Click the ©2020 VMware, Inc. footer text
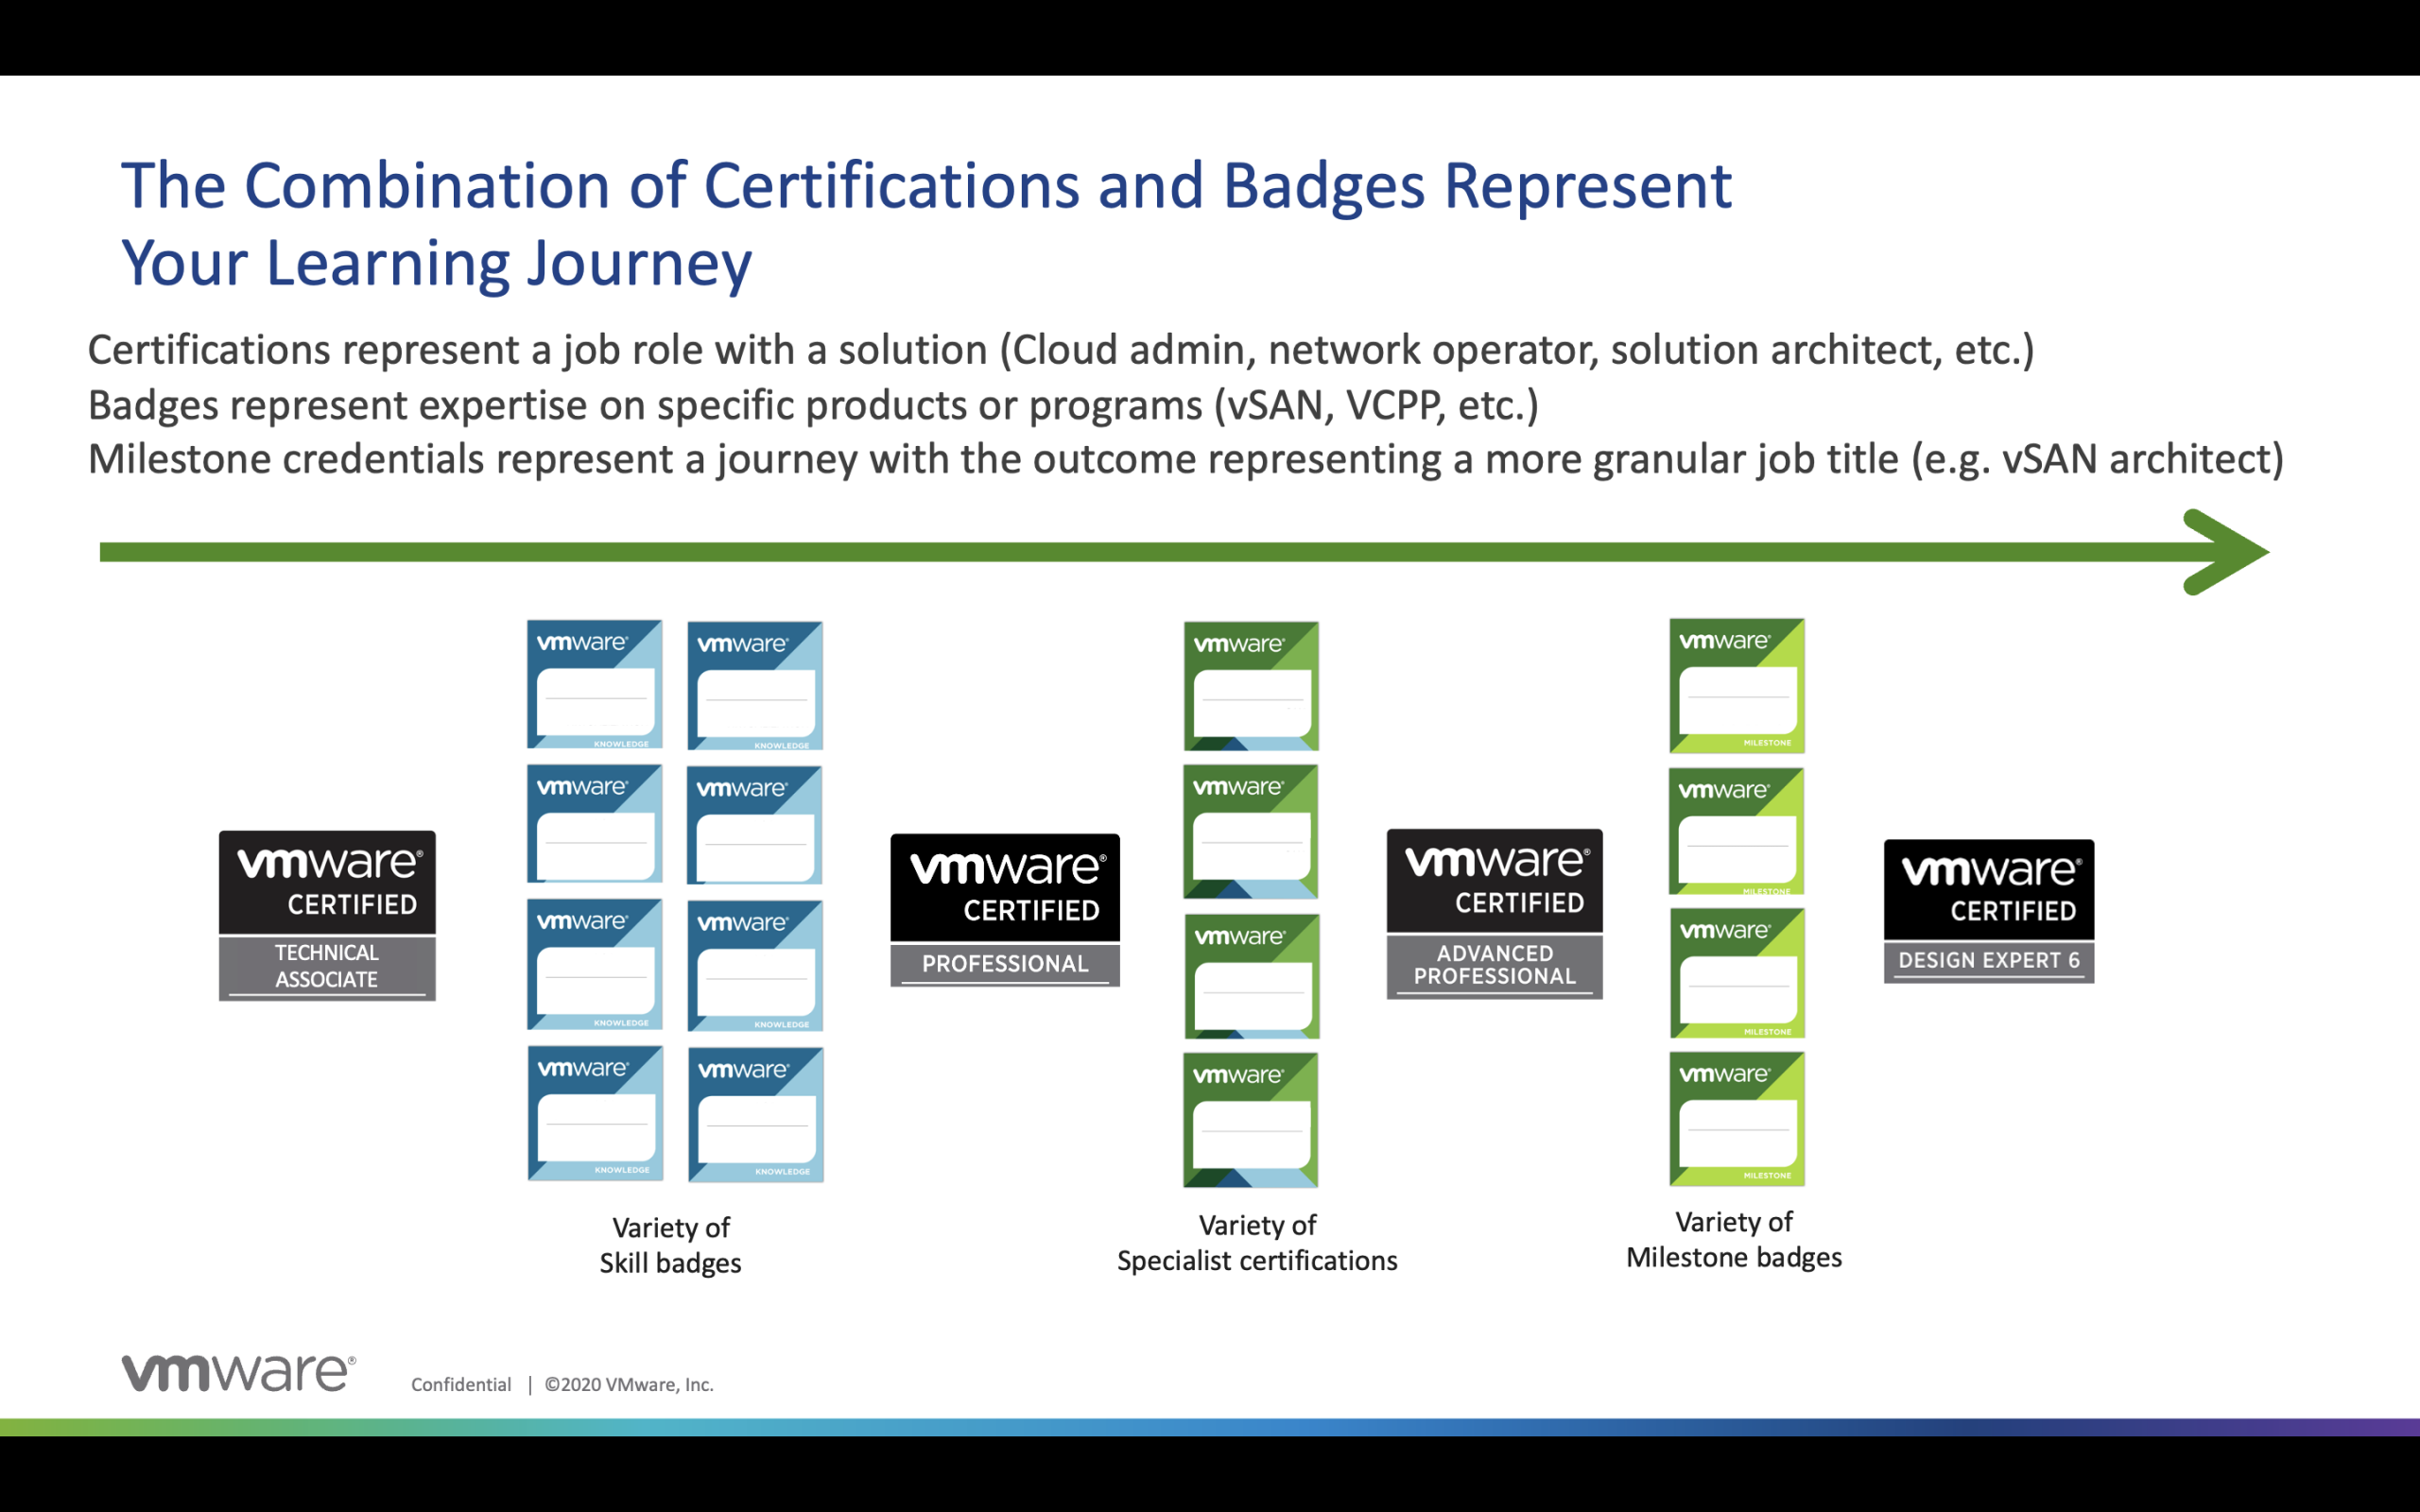 [x=628, y=1384]
